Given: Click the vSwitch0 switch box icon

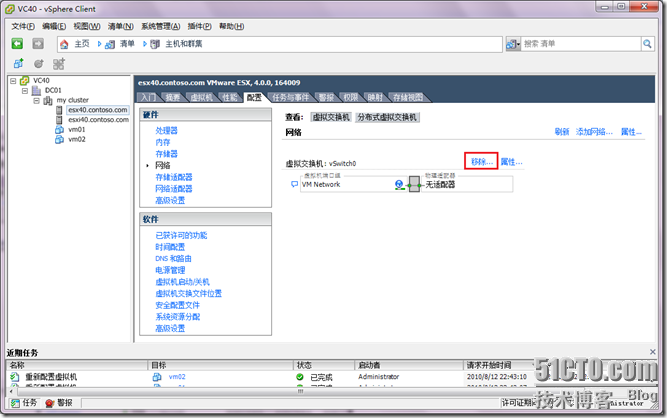Looking at the screenshot, I should click(x=414, y=185).
